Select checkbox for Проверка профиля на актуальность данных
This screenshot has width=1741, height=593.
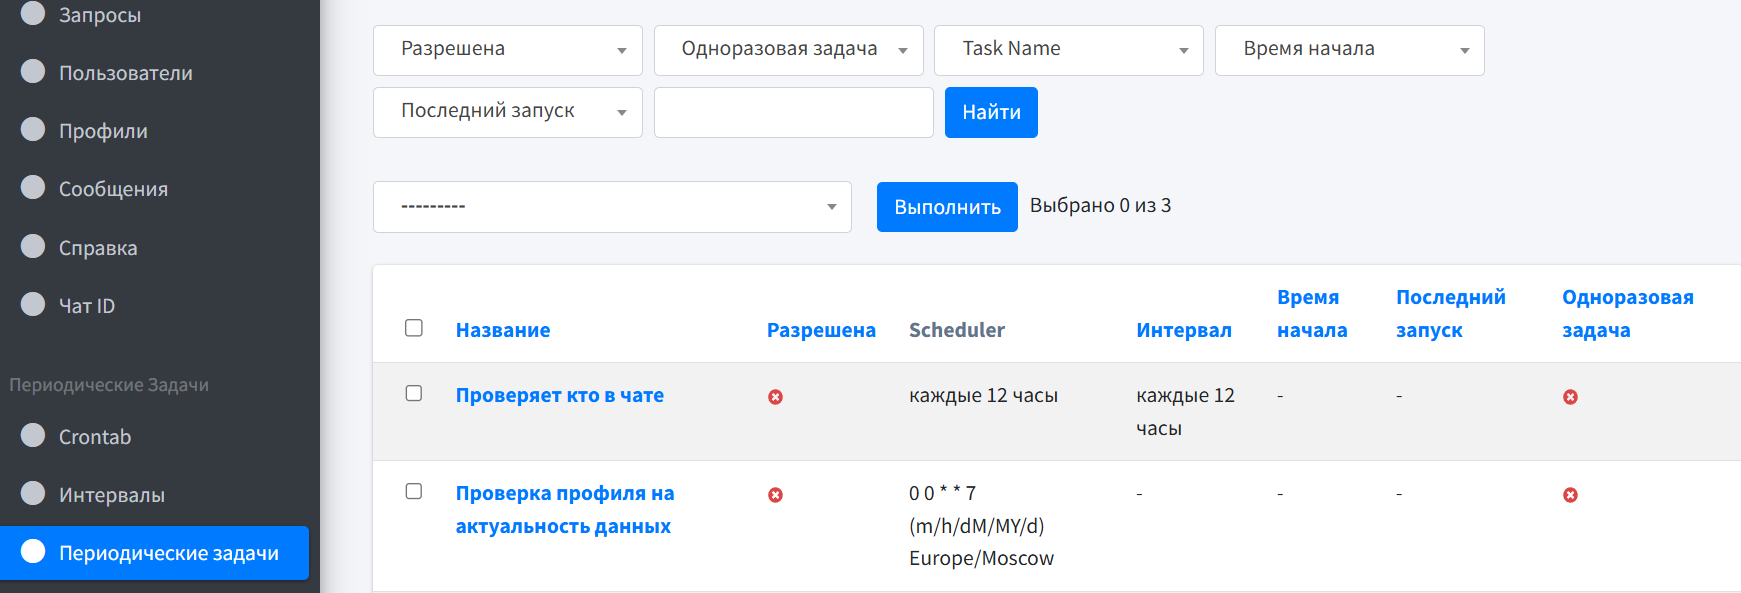coord(414,492)
